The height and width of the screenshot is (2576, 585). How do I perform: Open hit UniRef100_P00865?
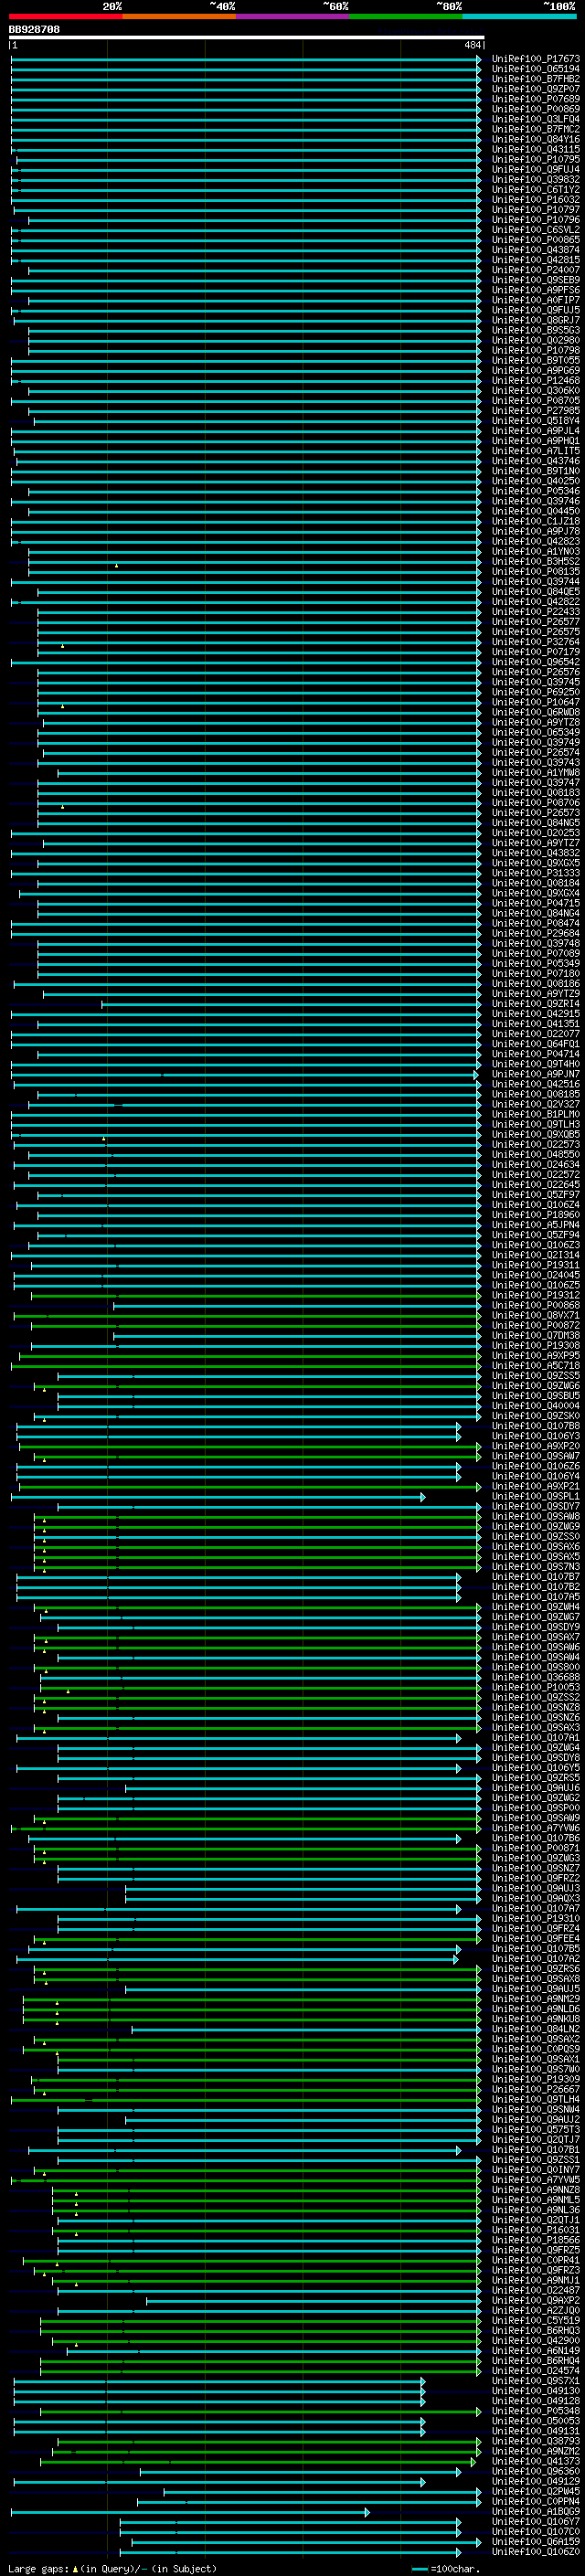pyautogui.click(x=536, y=240)
